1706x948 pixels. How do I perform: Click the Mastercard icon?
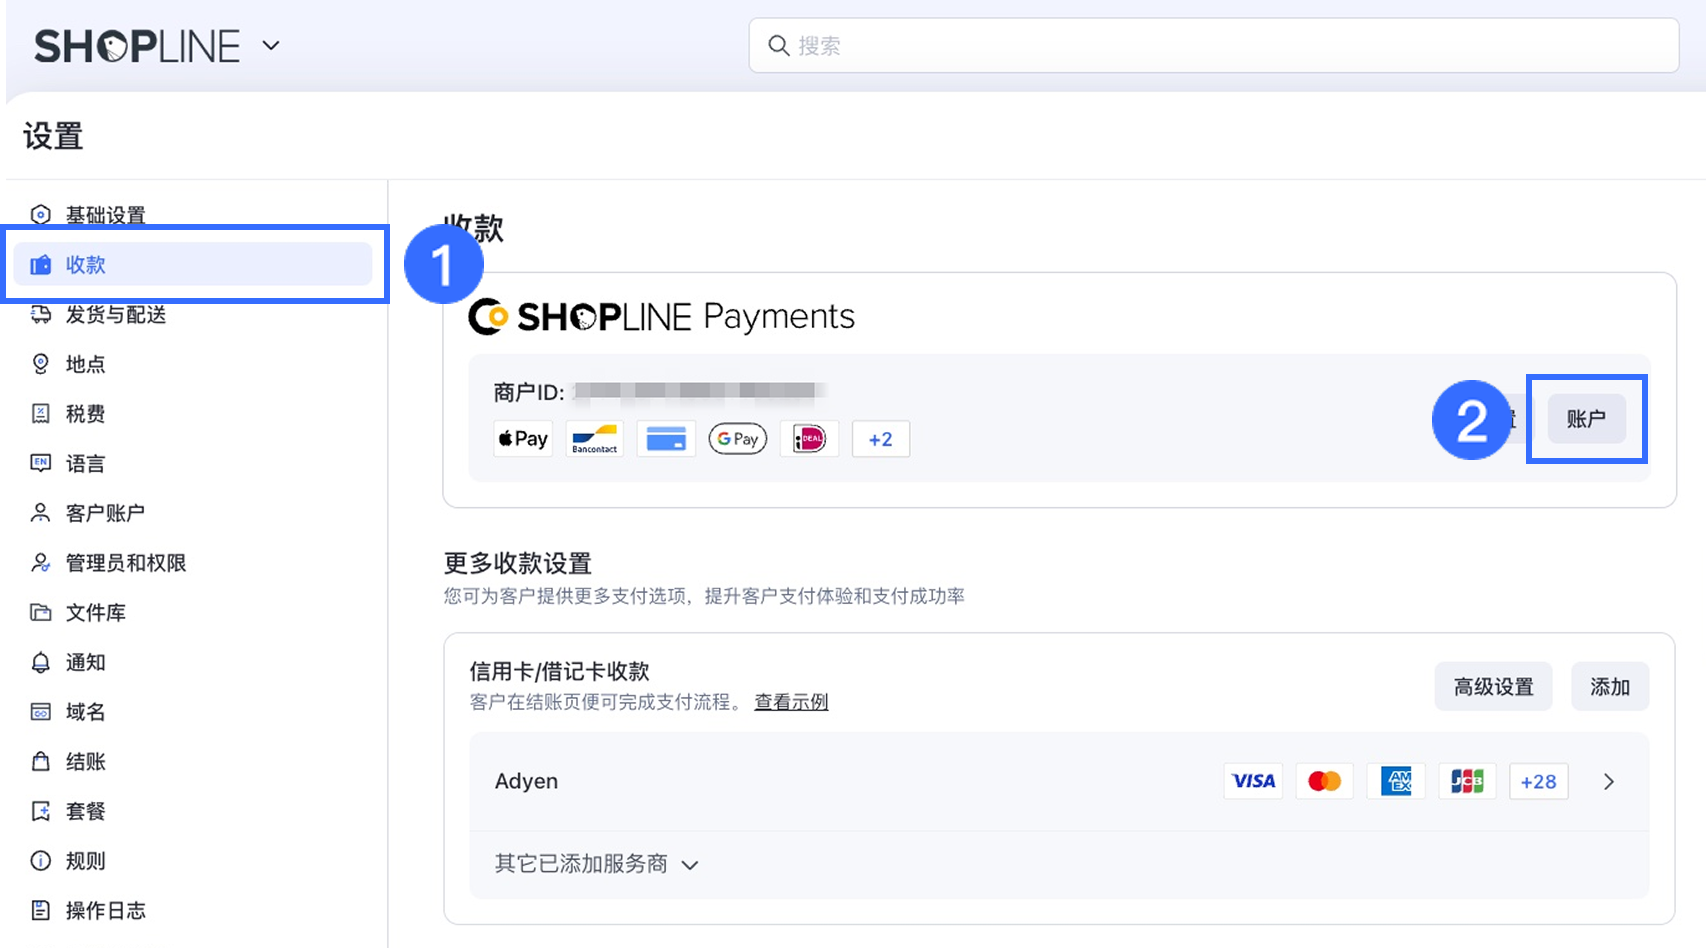pyautogui.click(x=1325, y=781)
